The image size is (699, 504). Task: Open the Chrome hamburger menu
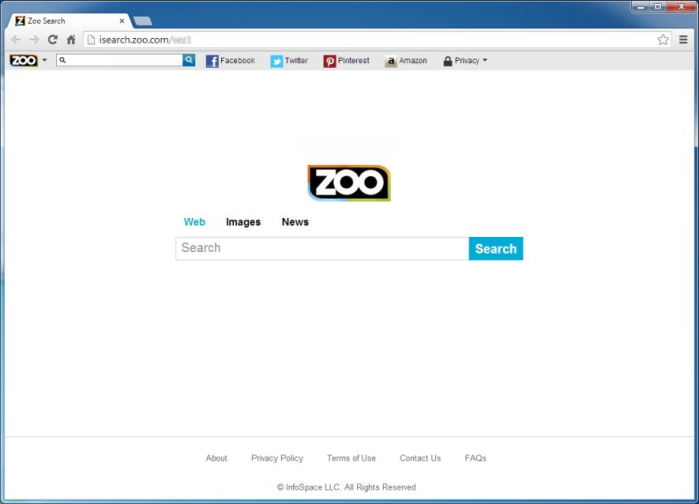pos(683,40)
